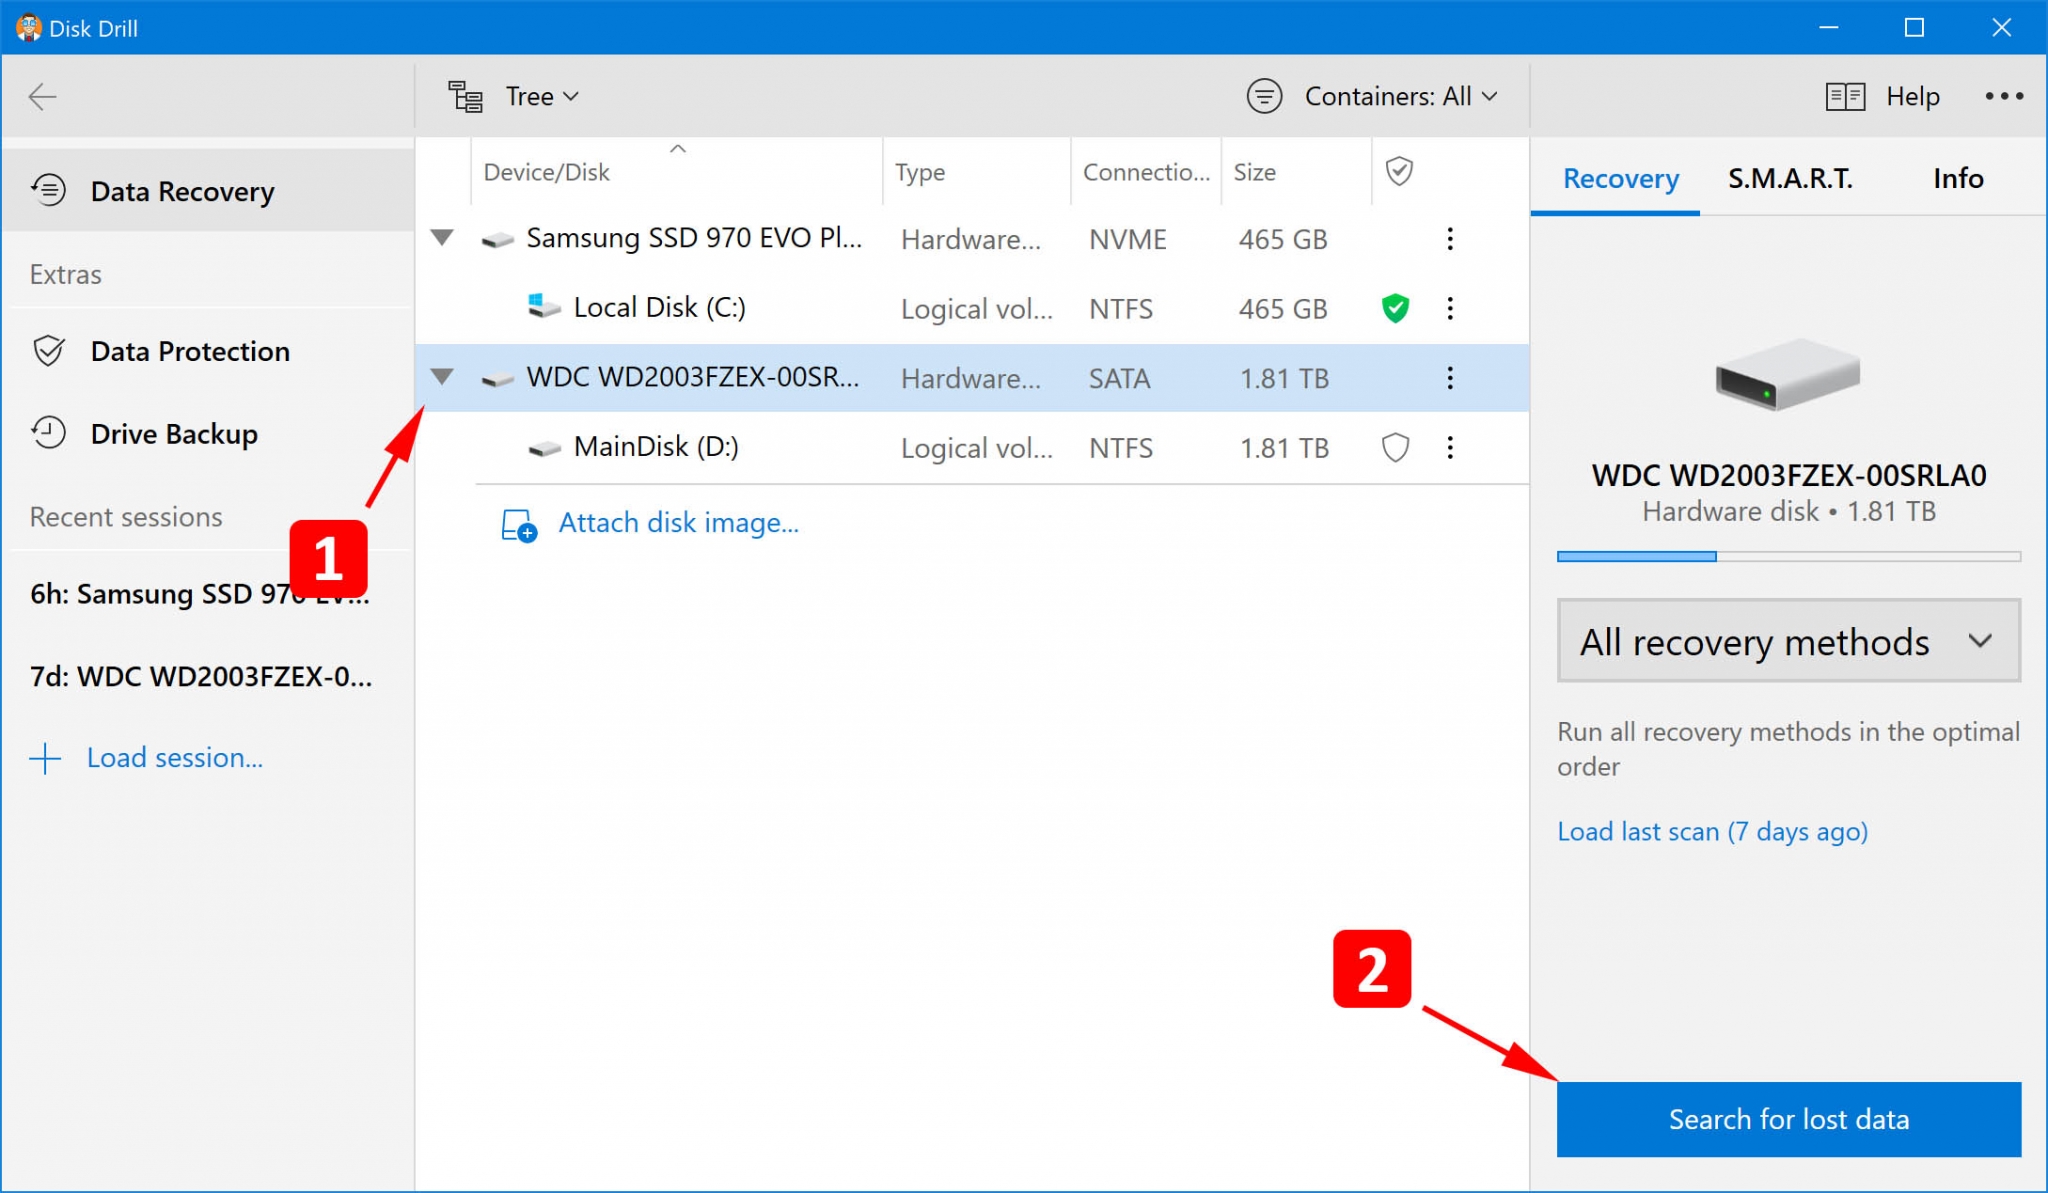This screenshot has height=1193, width=2048.
Task: Click the MainDisk (D:) drive icon
Action: coord(544,449)
